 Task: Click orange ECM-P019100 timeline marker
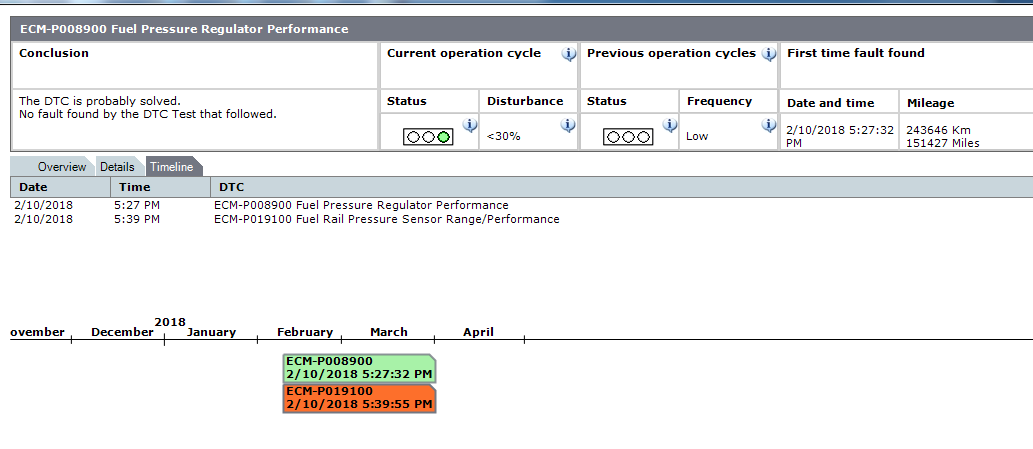[x=359, y=398]
